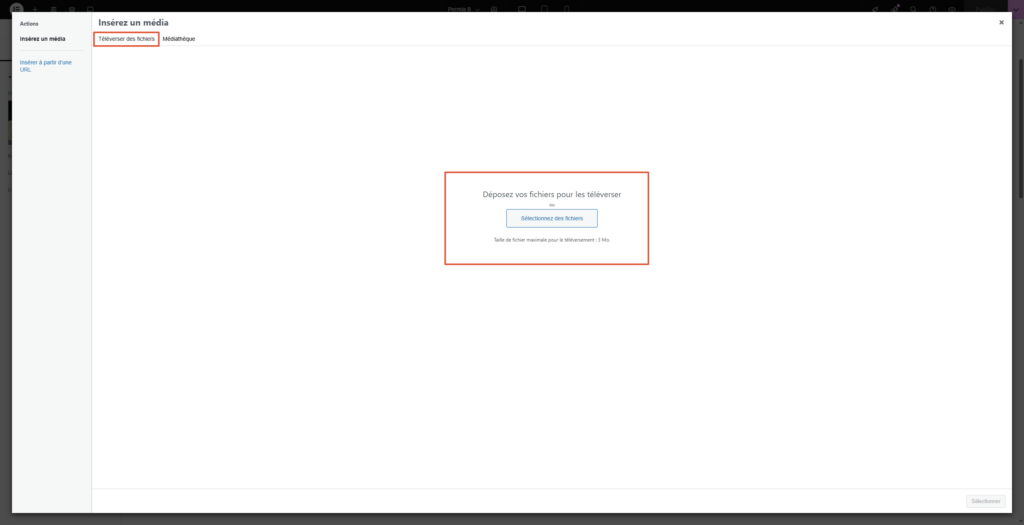This screenshot has height=525, width=1024.
Task: Expand the purple publish options chevron
Action: point(1015,8)
